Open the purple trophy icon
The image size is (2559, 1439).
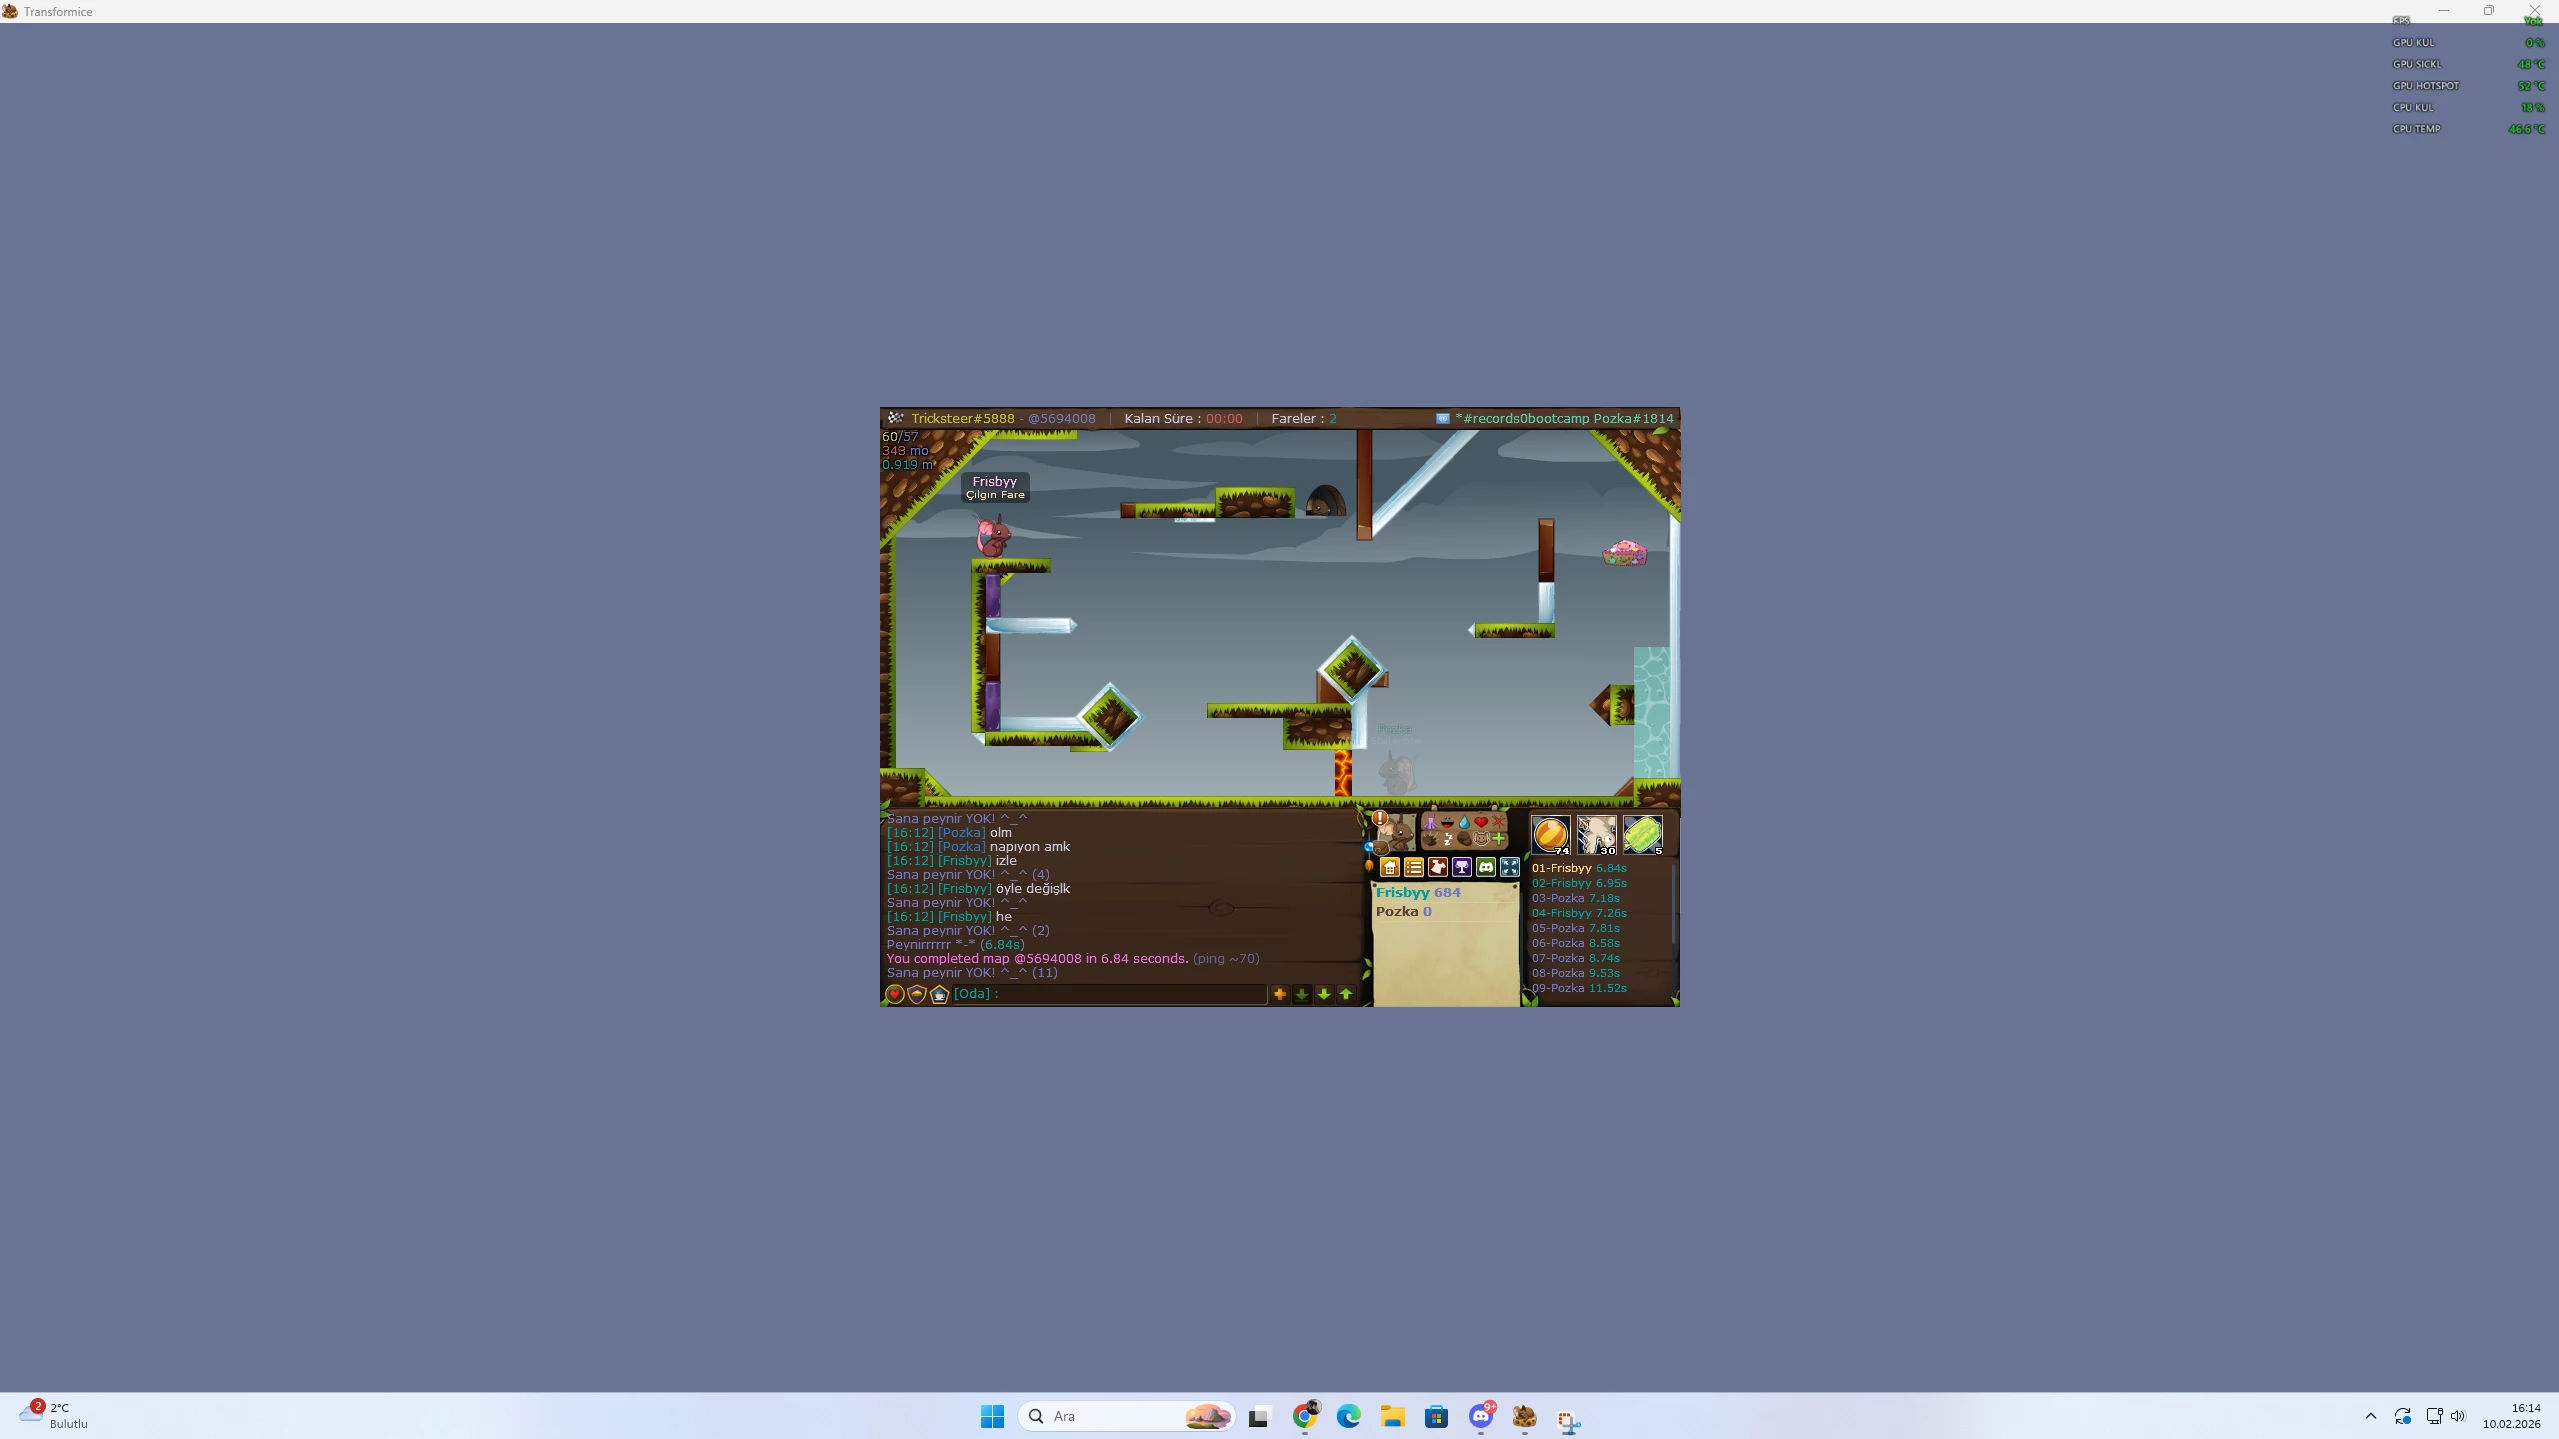1462,867
